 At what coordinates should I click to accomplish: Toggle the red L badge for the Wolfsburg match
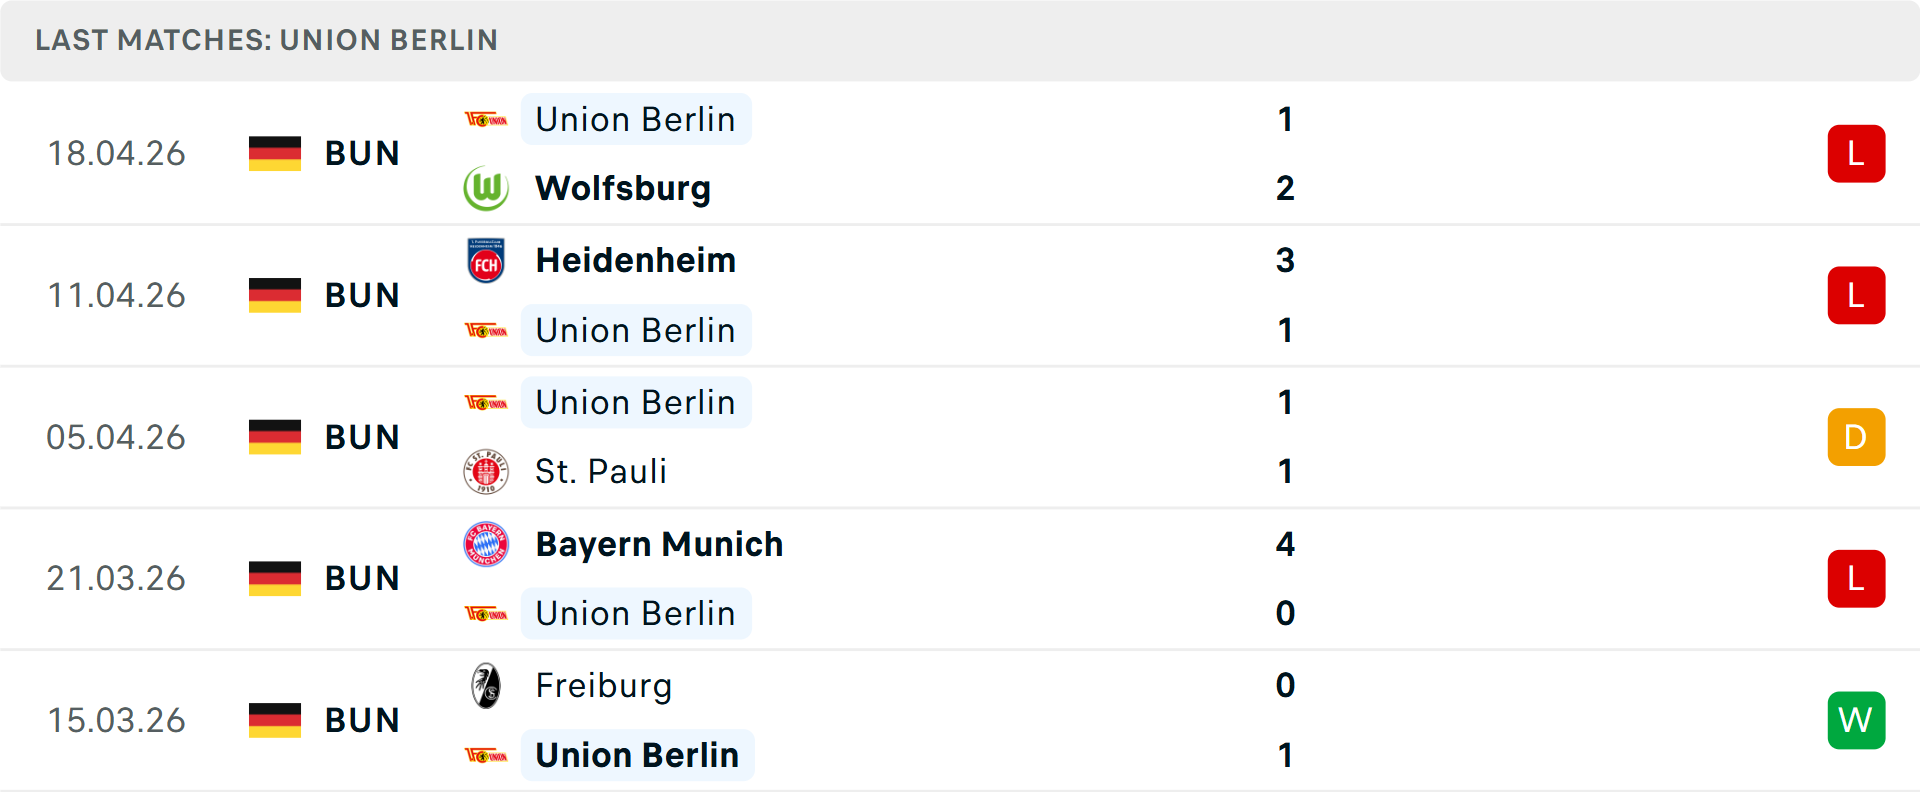pos(1857,153)
